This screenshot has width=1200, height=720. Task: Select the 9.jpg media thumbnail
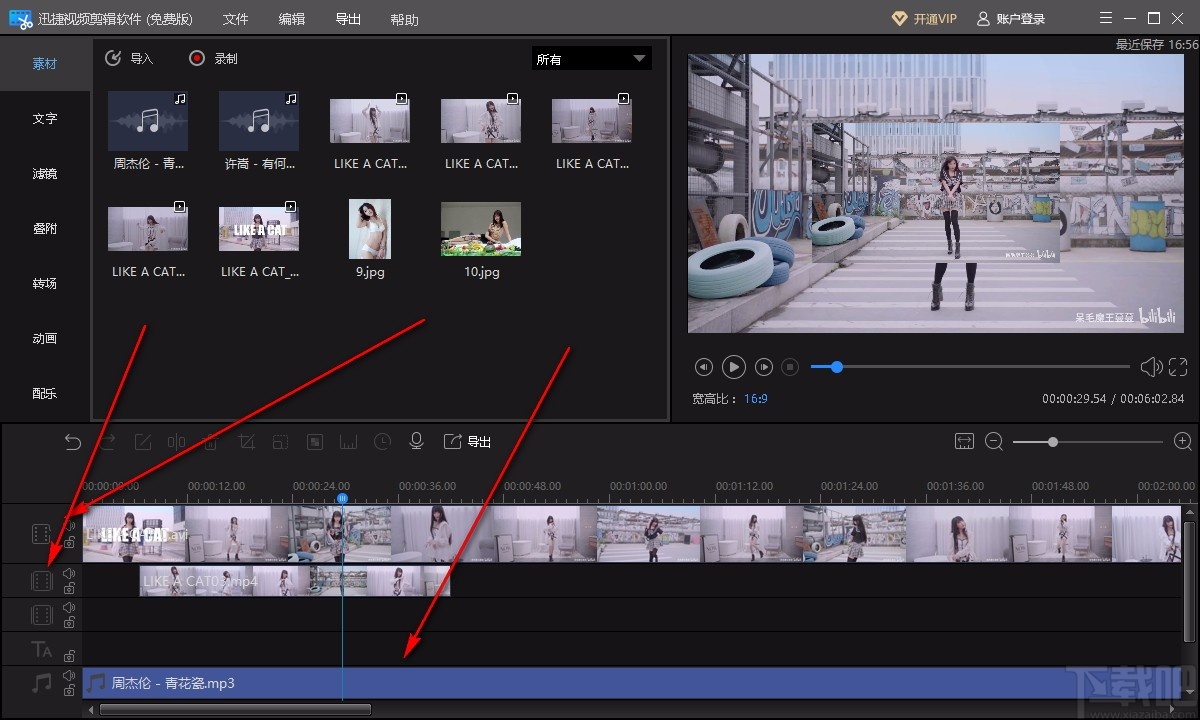[x=370, y=230]
